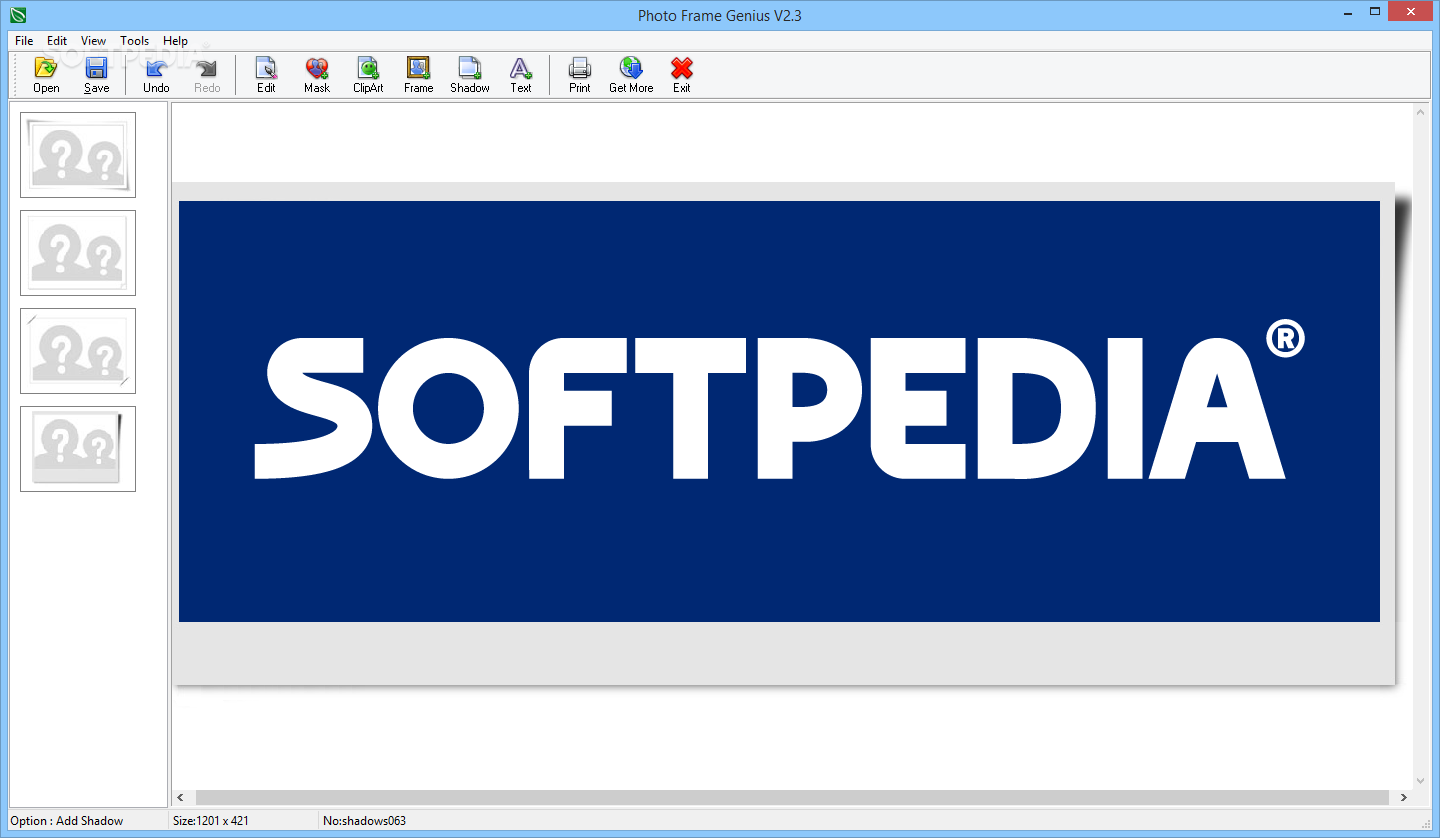Click the Get More download icon
The image size is (1440, 838).
point(631,75)
